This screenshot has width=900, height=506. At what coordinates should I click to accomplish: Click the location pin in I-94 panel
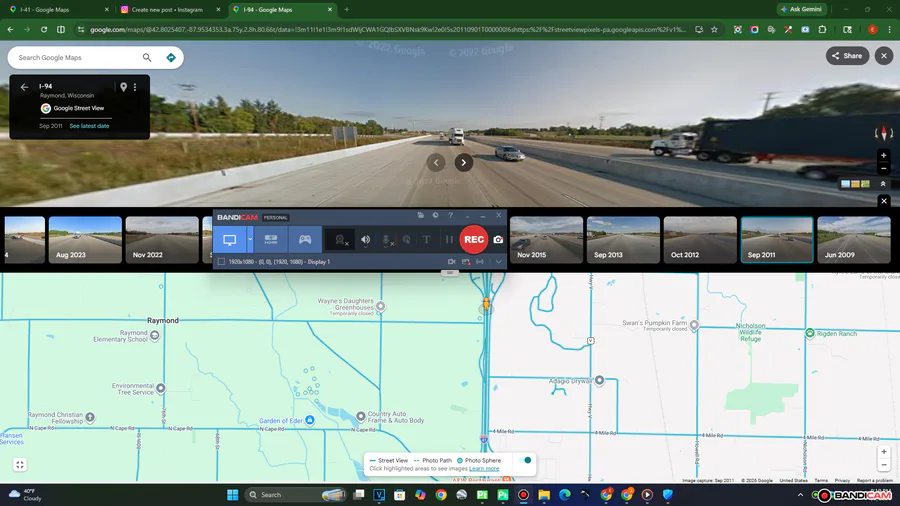(123, 87)
